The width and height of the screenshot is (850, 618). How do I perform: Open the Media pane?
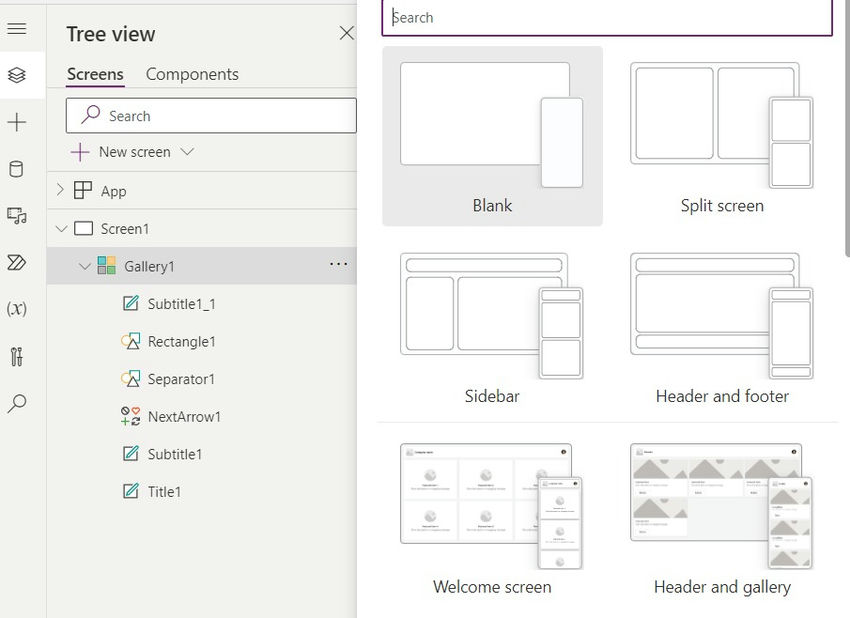pyautogui.click(x=17, y=216)
